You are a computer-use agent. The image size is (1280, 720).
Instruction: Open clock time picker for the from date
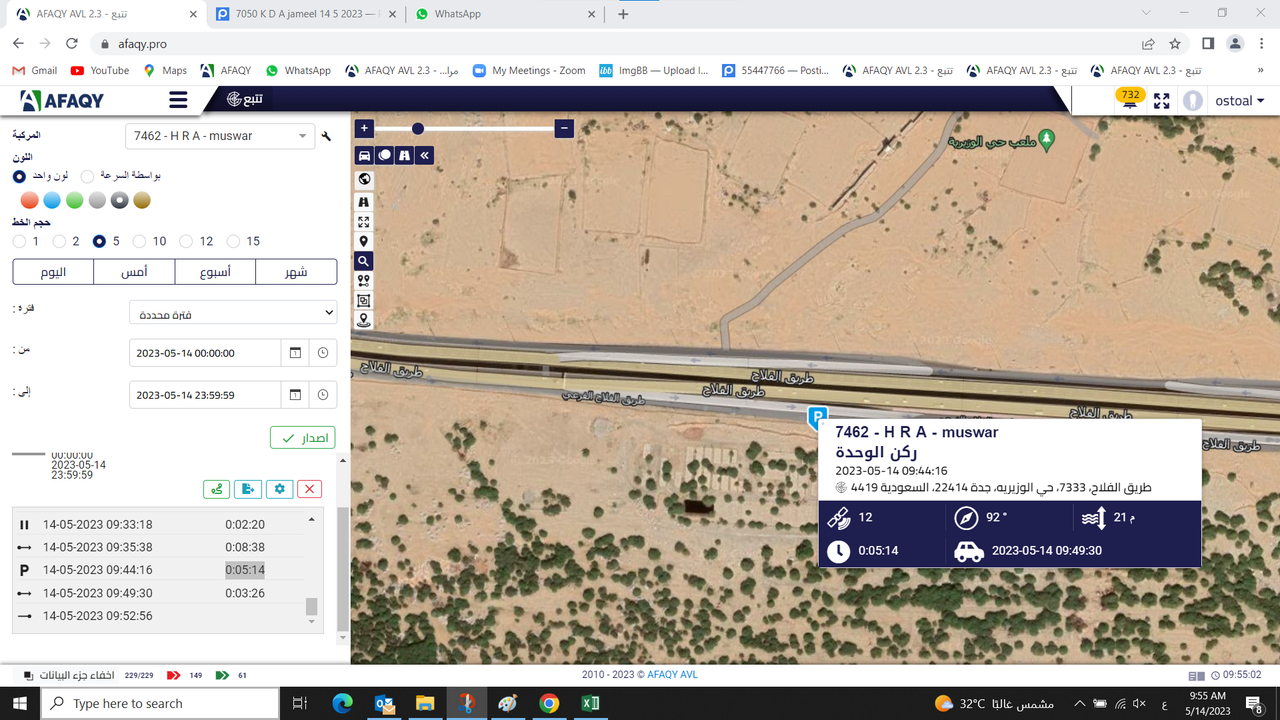(323, 353)
